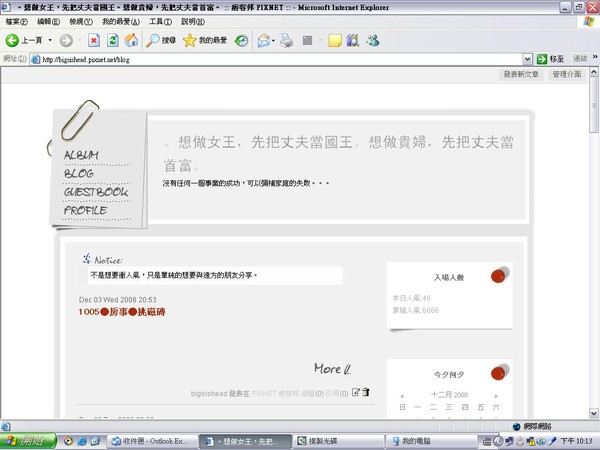600x450 pixels.
Task: Open the 工具 (Tools) menu
Action: 159,21
